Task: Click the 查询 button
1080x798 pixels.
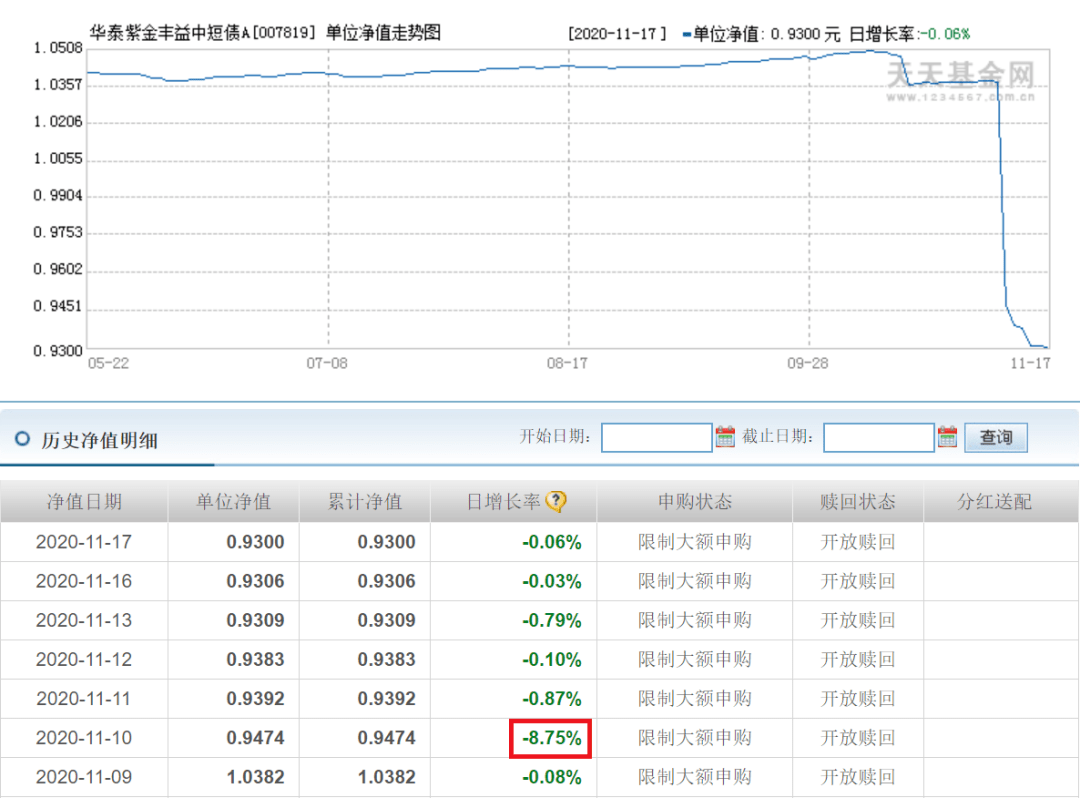Action: (x=996, y=437)
